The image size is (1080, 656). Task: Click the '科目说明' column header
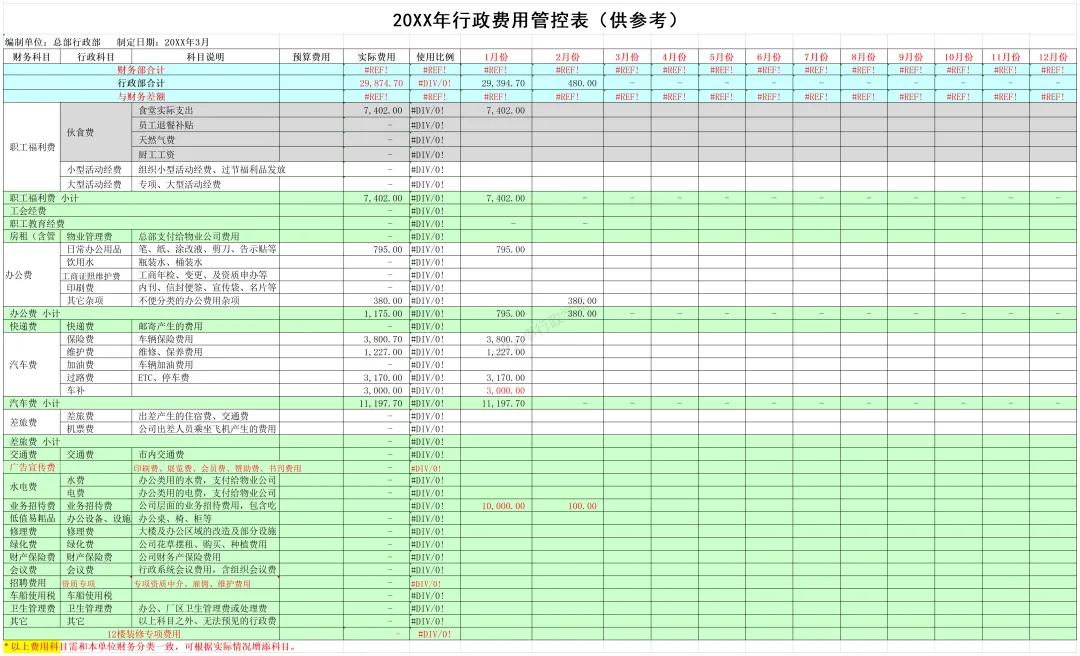(205, 57)
